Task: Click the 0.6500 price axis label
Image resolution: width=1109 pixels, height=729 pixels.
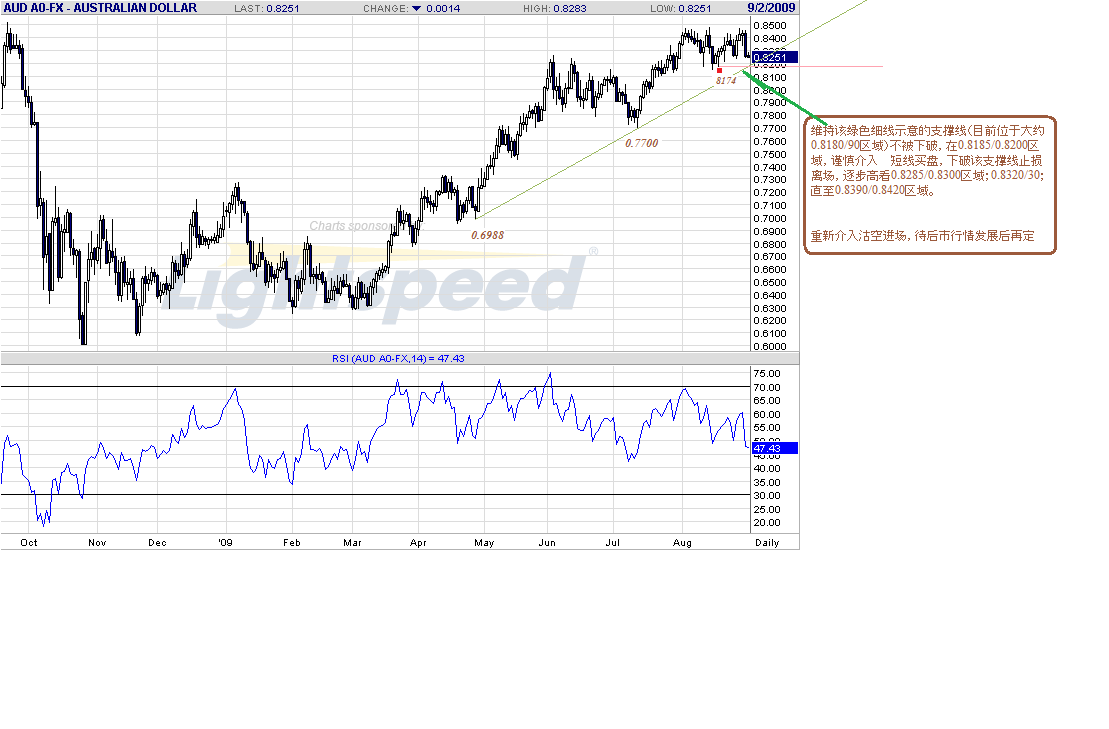Action: 770,282
